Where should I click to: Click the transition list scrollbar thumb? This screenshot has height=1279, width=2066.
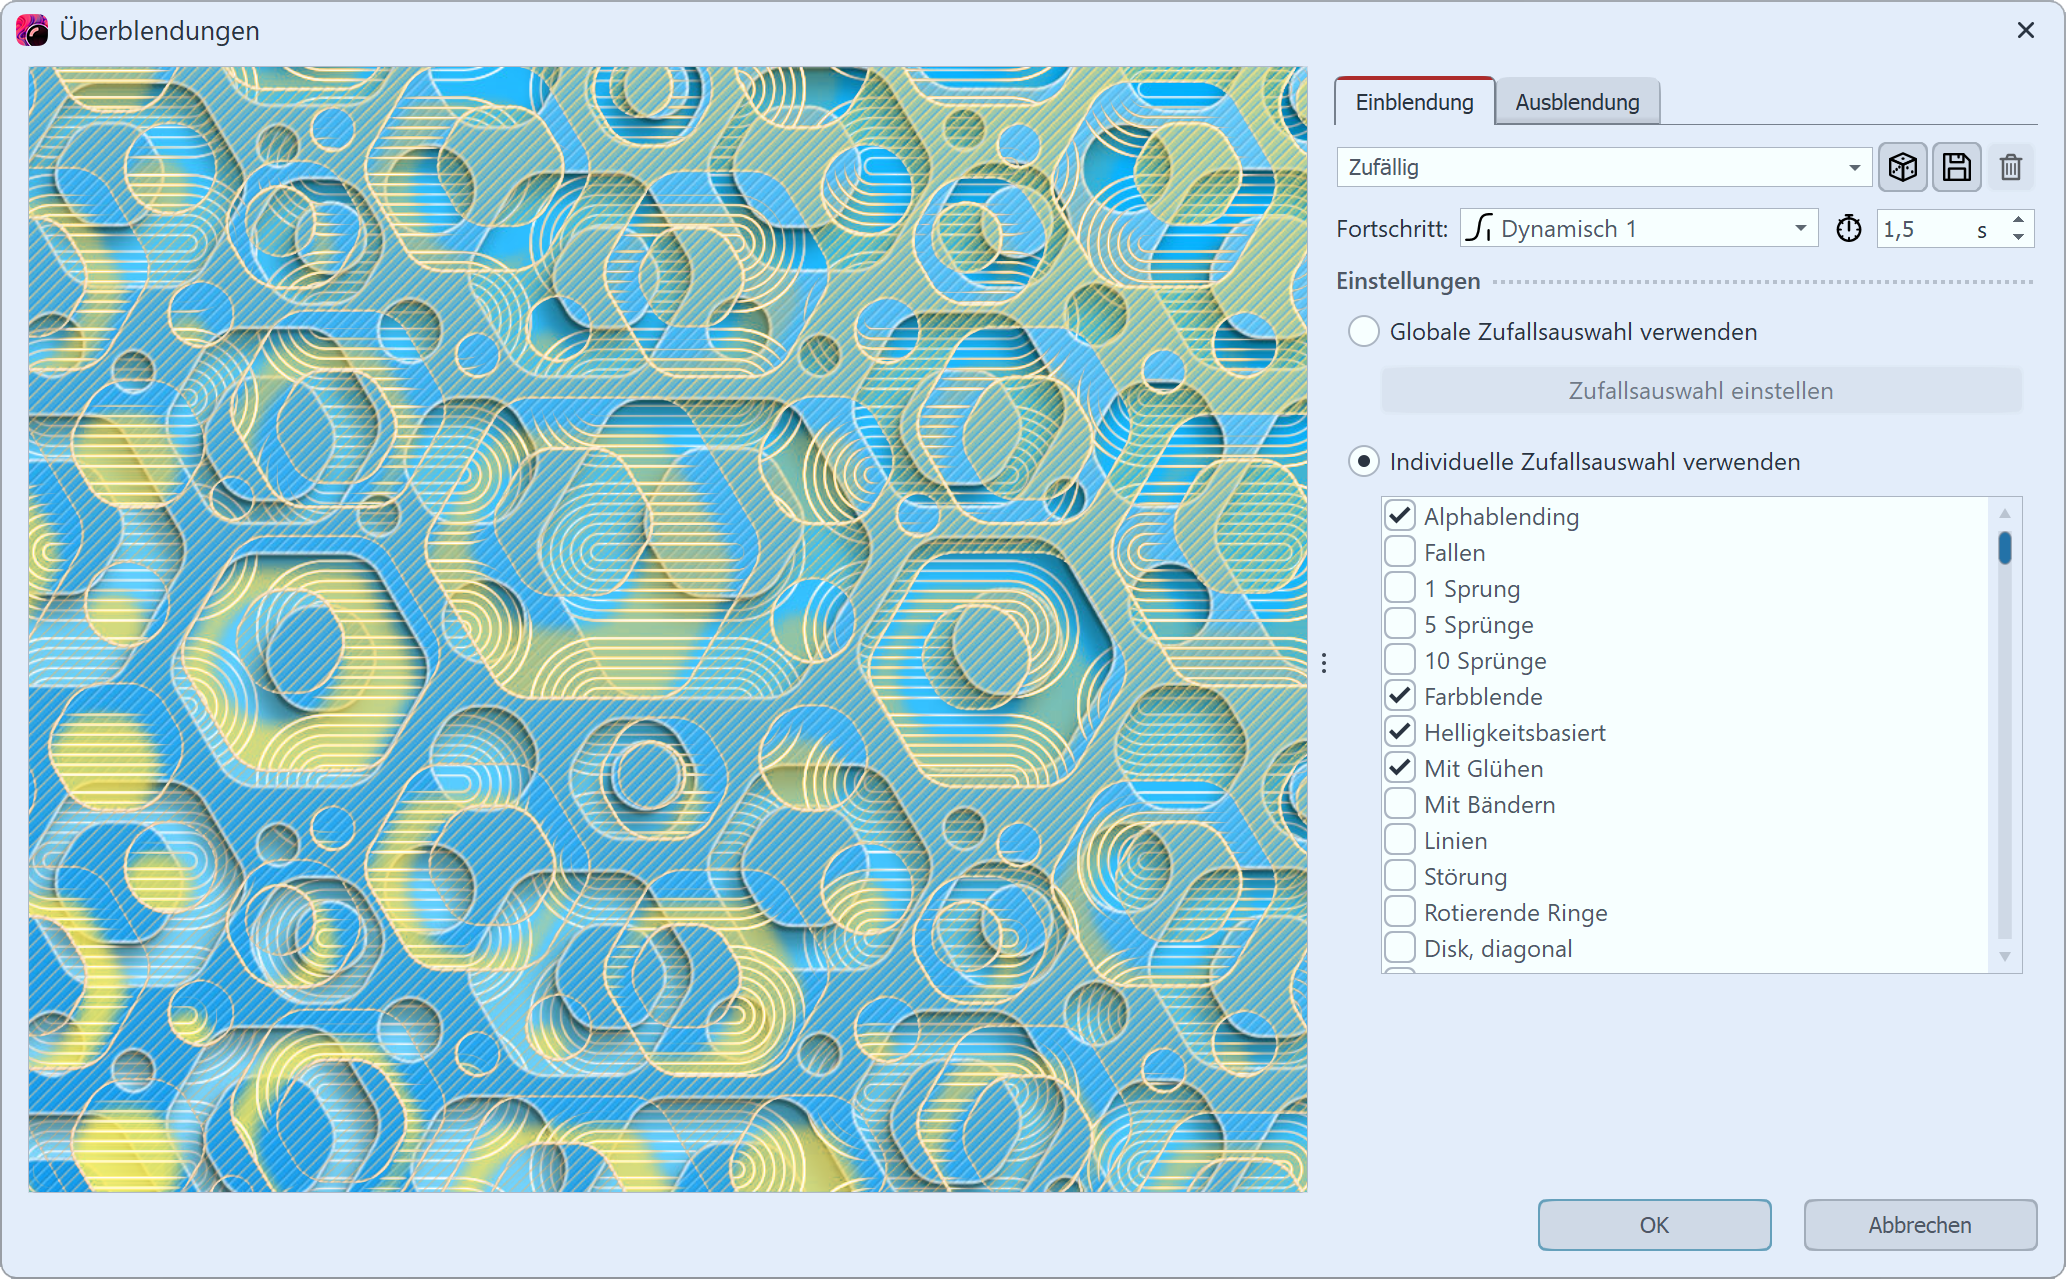2004,548
